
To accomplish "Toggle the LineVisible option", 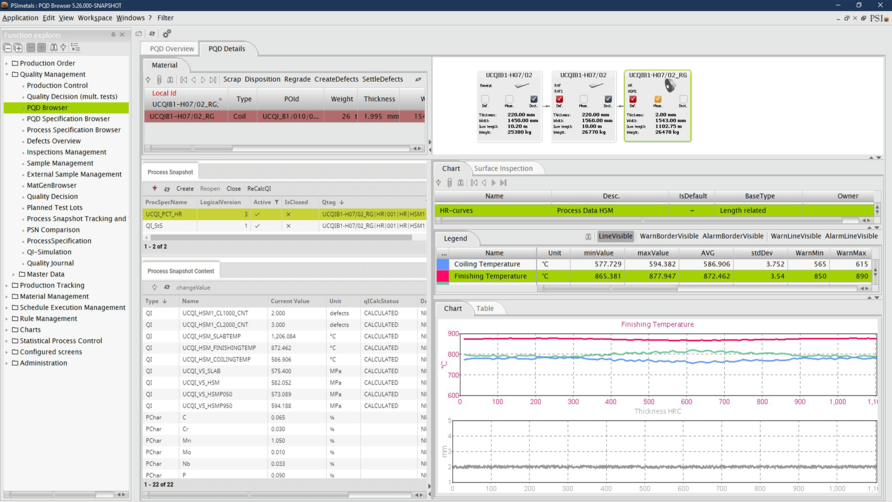I will click(616, 236).
